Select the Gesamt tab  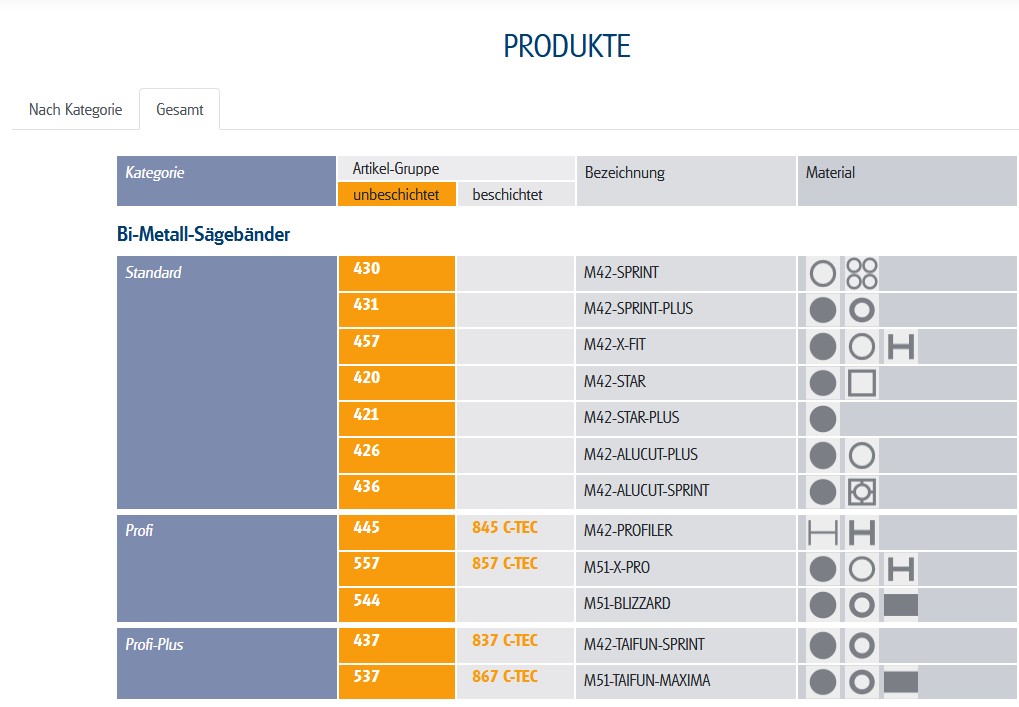pyautogui.click(x=180, y=110)
